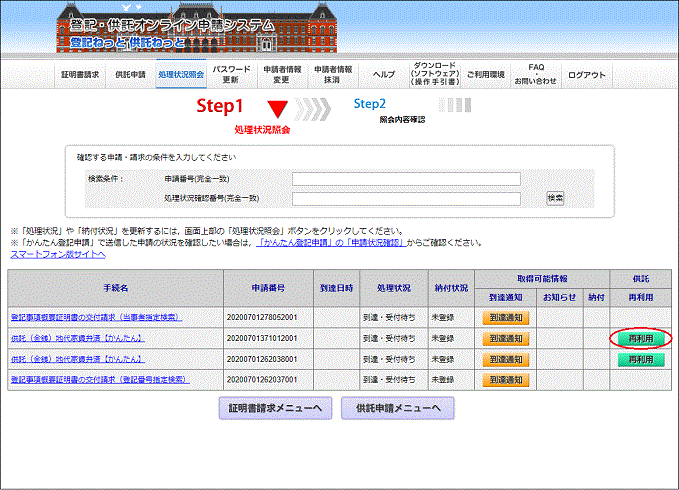Open the 供託申請 menu tab
Viewport: 679px width, 490px height.
(x=130, y=74)
